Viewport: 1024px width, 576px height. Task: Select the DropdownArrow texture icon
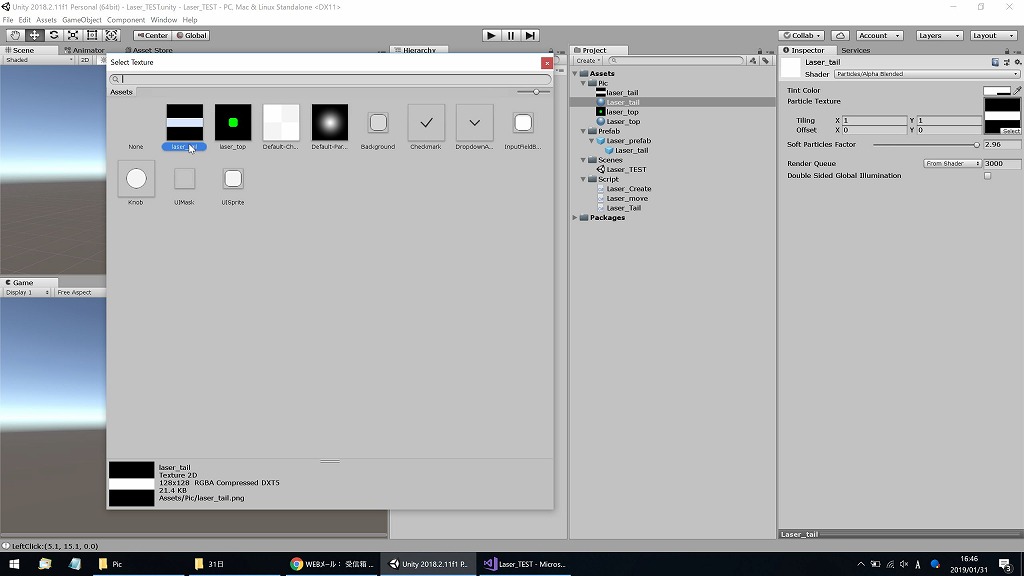(475, 122)
